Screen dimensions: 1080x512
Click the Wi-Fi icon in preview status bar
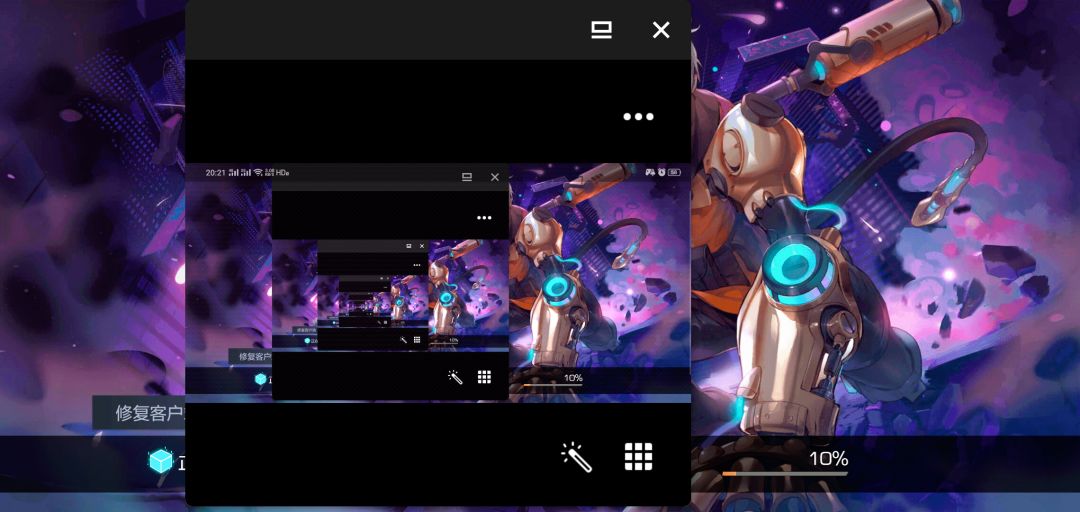258,172
